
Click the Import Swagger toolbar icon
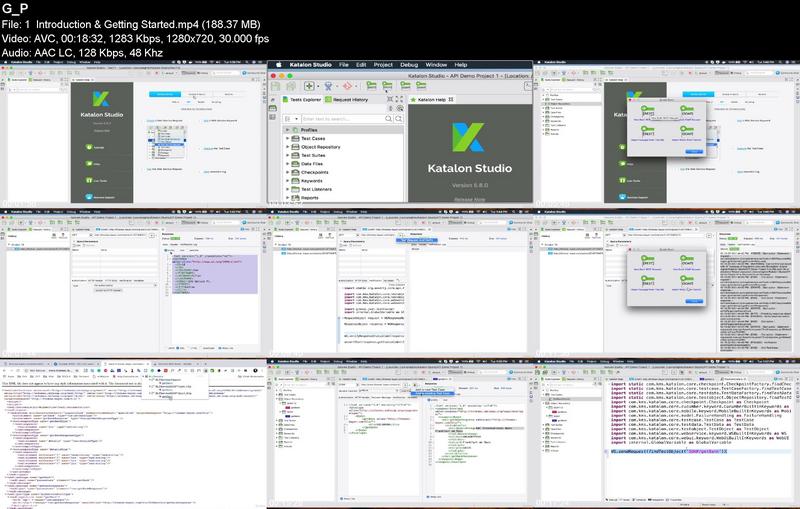tap(405, 85)
